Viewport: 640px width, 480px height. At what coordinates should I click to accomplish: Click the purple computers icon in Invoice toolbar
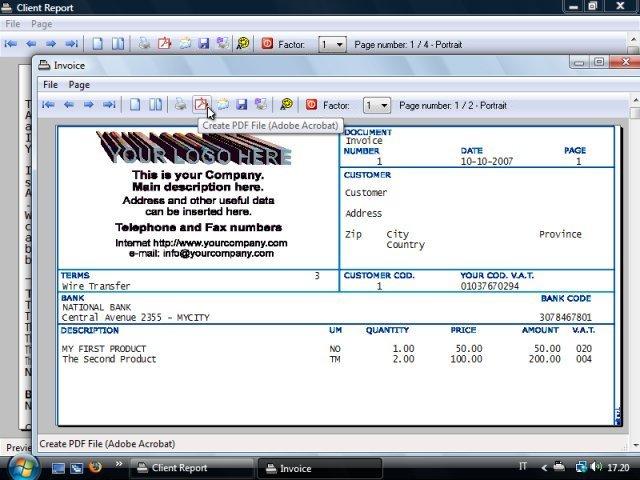coord(261,104)
